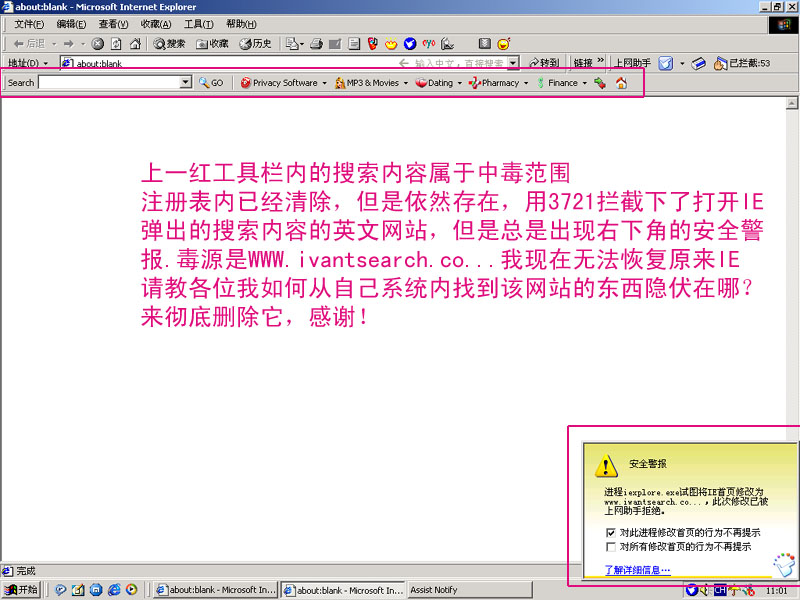The height and width of the screenshot is (600, 800).
Task: Open the 编辑(E) menu
Action: click(71, 24)
